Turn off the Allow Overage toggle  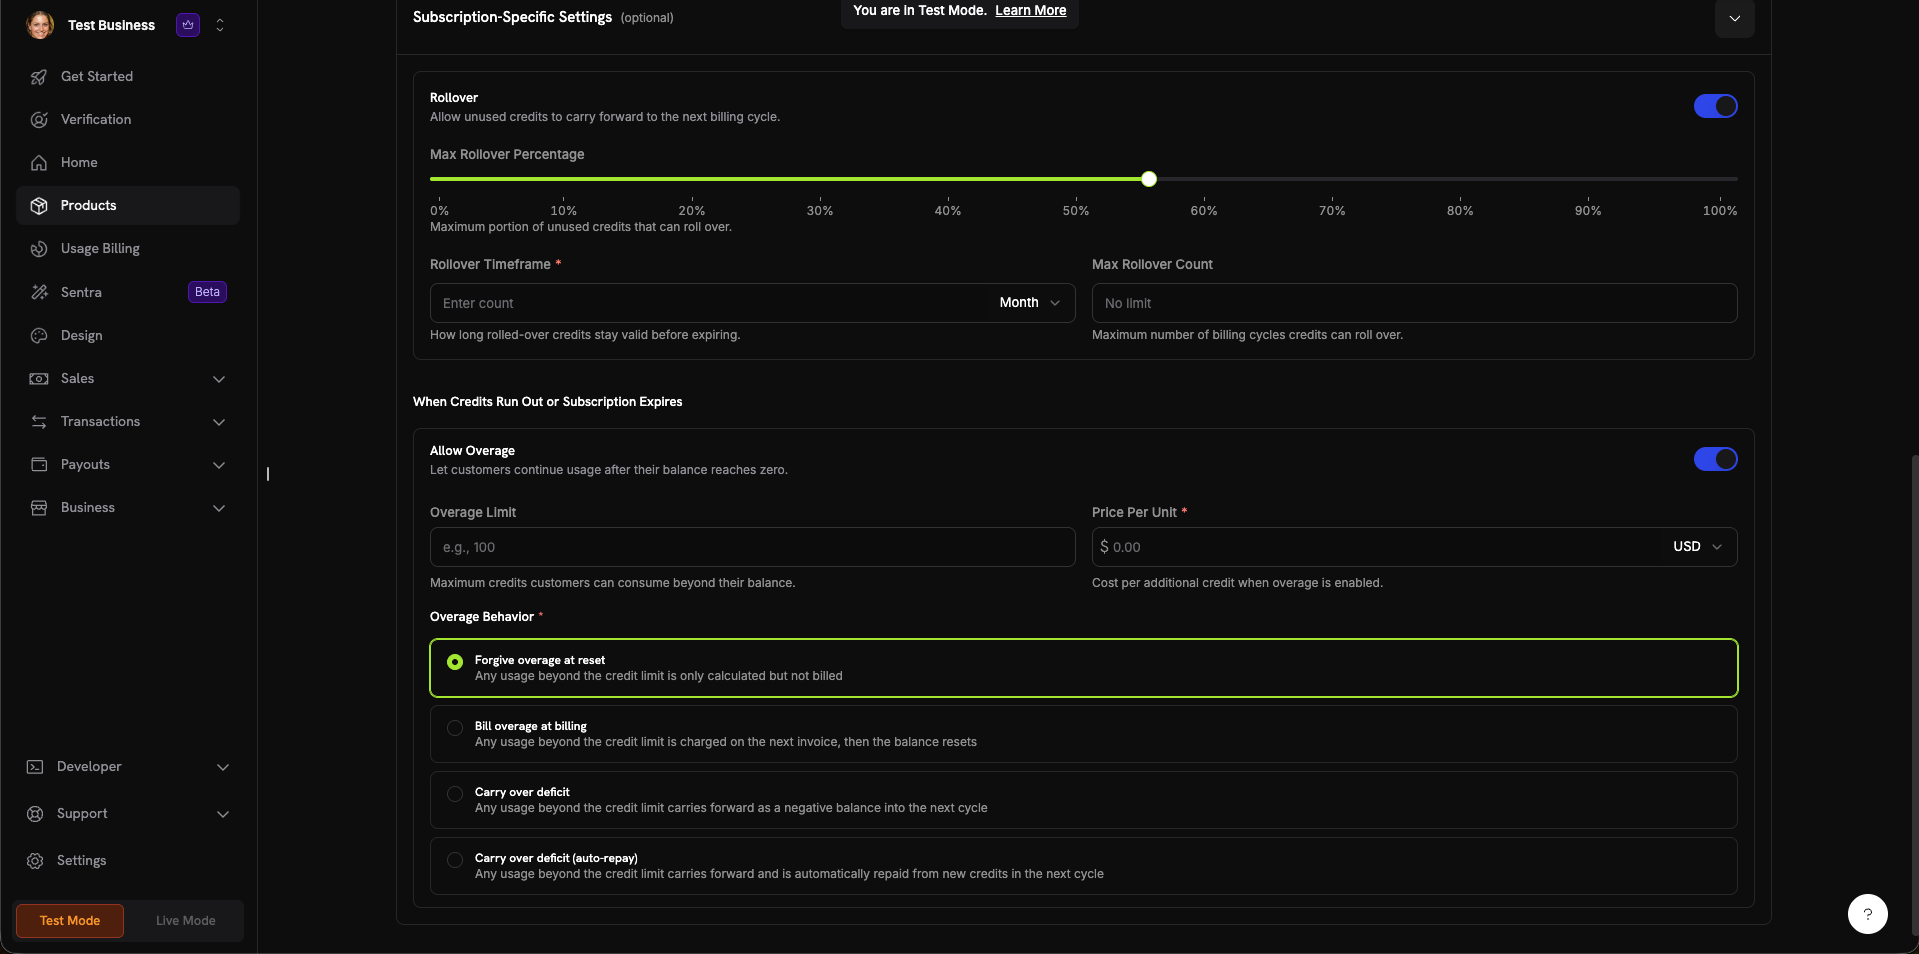pyautogui.click(x=1714, y=459)
